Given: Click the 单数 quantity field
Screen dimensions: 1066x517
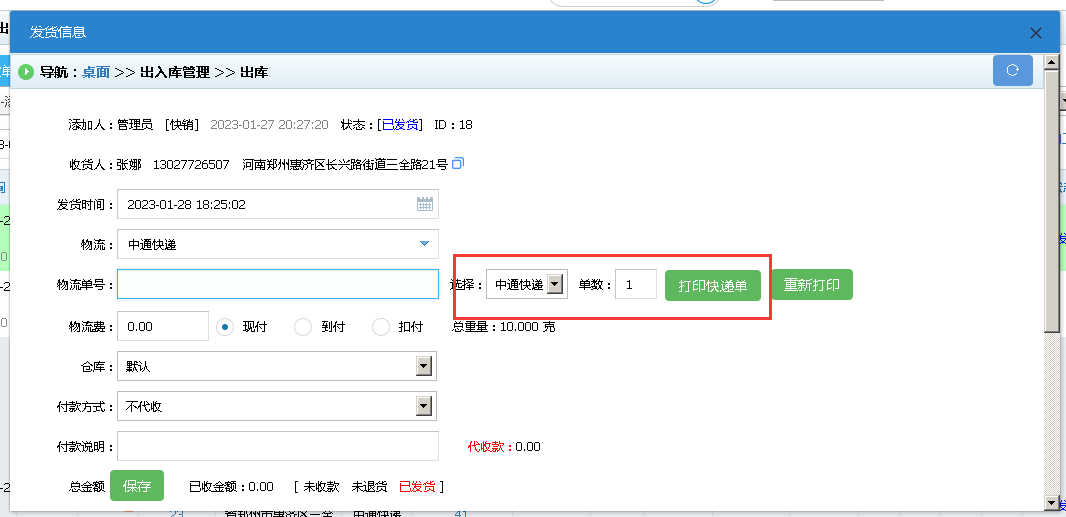Looking at the screenshot, I should [635, 285].
